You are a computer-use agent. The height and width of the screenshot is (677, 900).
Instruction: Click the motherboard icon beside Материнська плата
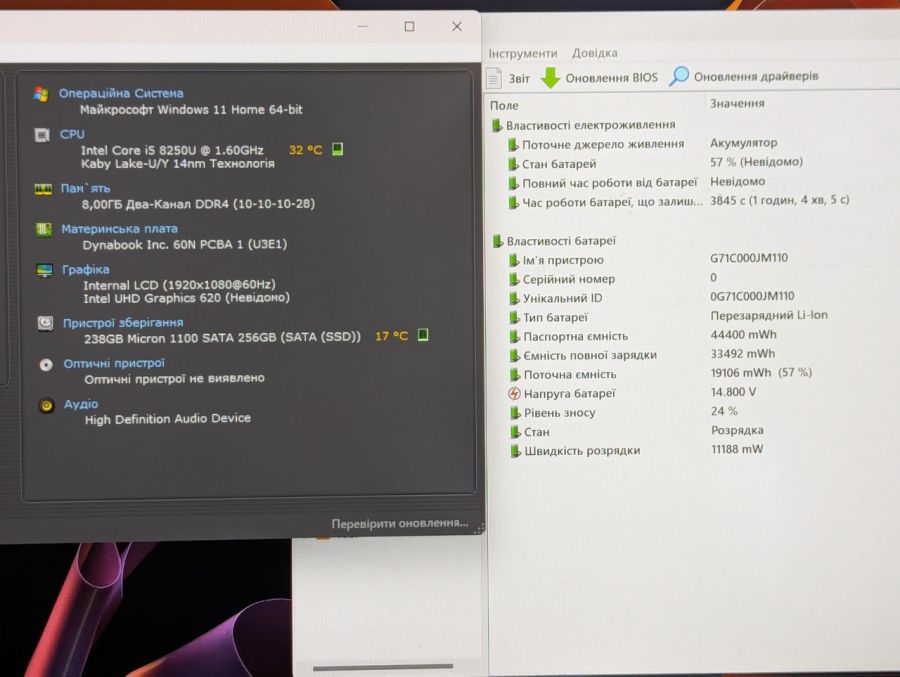coord(44,230)
